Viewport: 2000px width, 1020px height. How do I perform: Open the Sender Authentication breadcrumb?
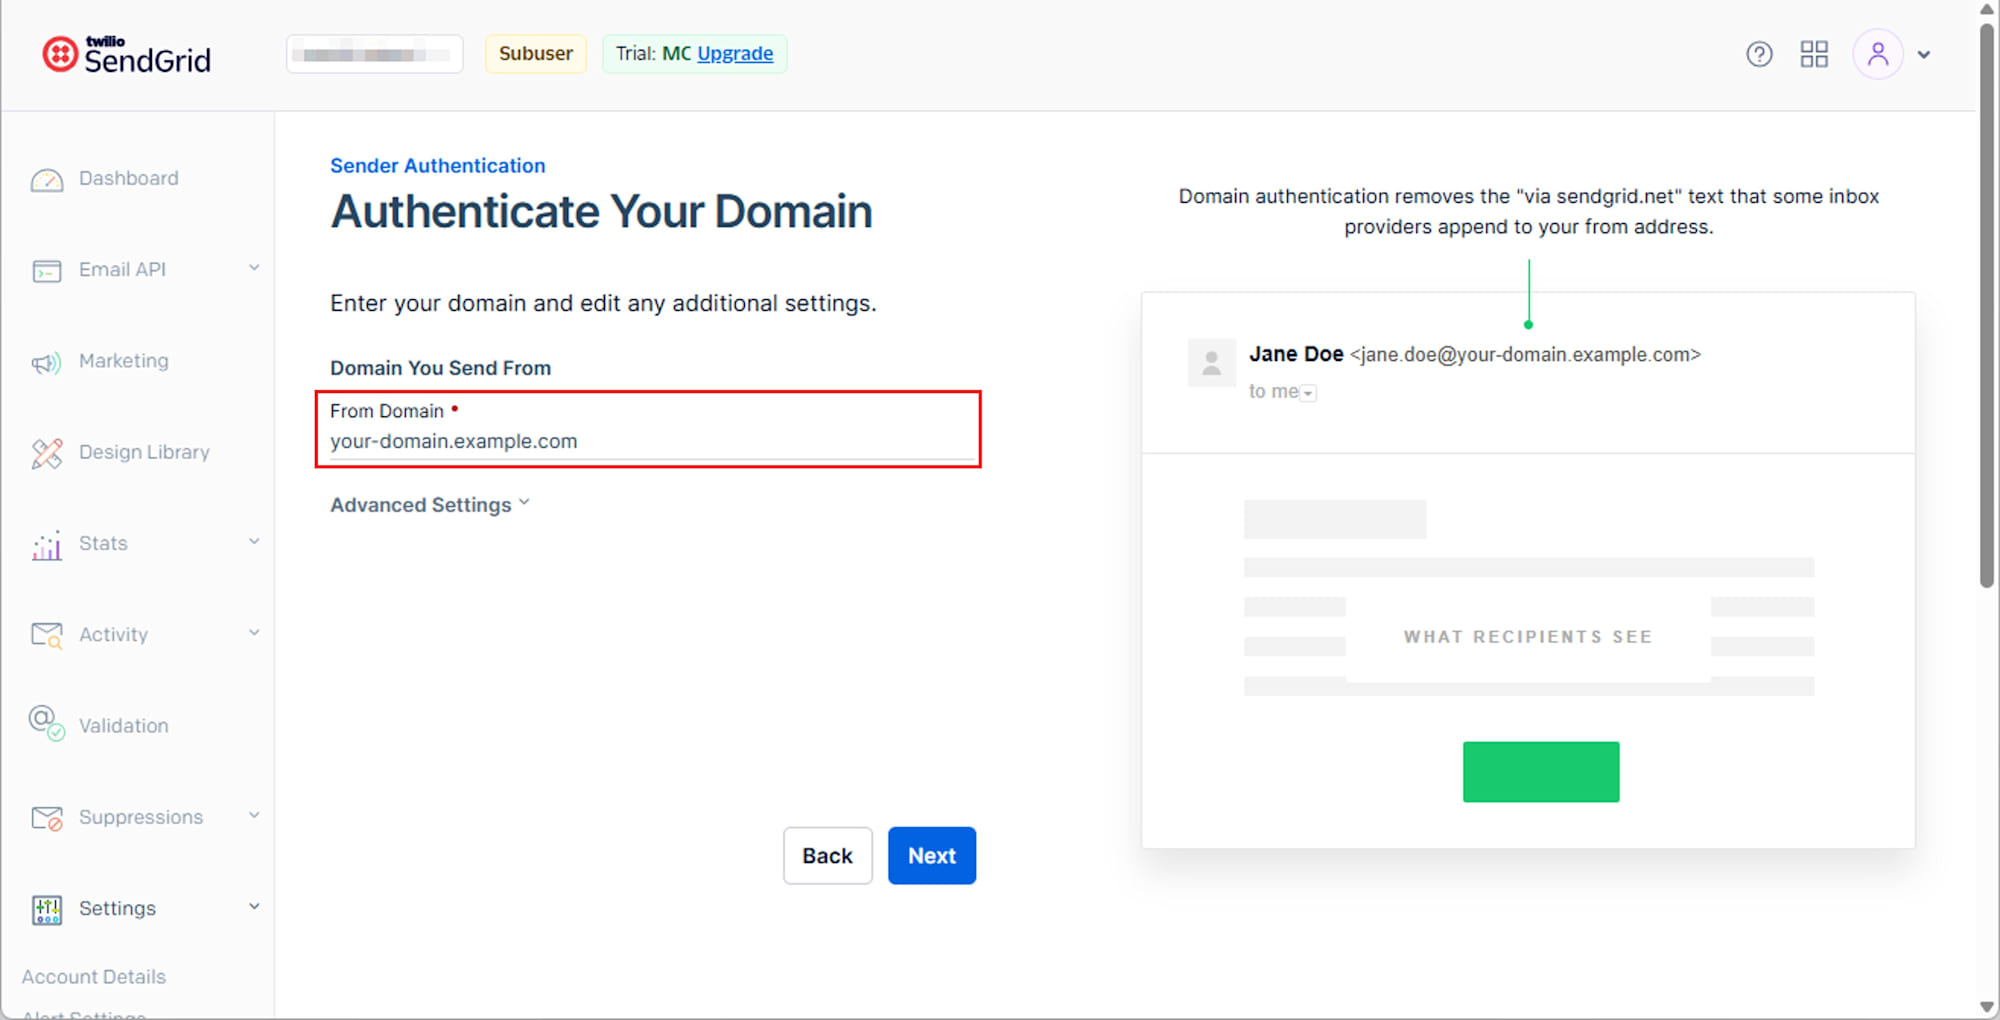438,165
